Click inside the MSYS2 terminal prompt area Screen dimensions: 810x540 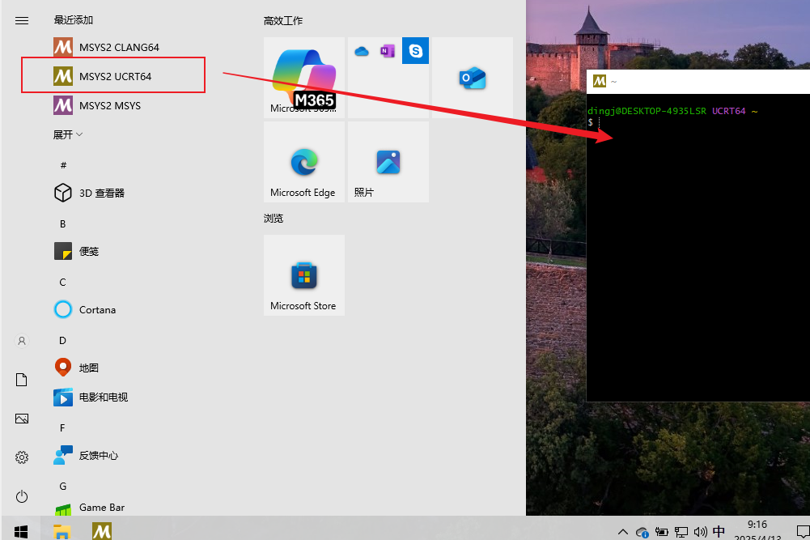(698, 250)
